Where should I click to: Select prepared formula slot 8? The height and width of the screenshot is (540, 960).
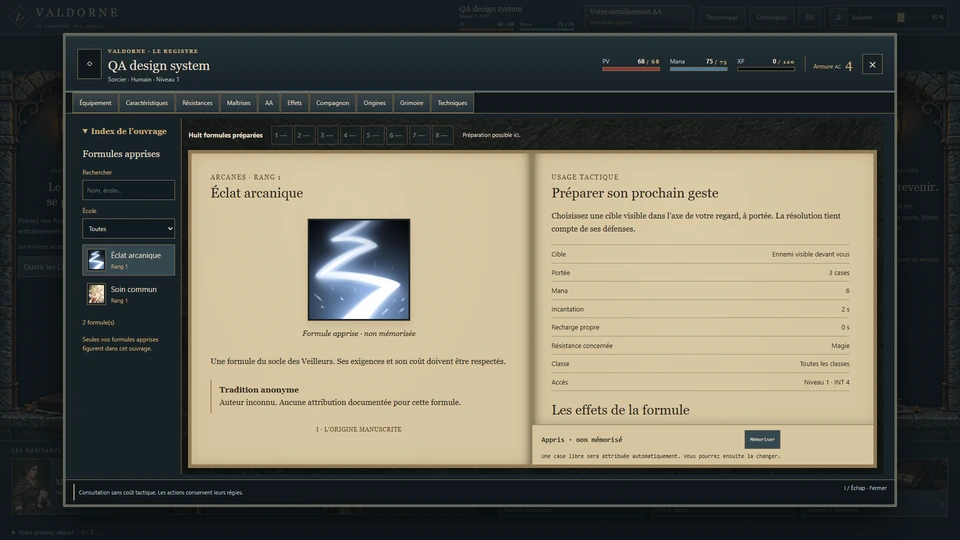tap(442, 135)
